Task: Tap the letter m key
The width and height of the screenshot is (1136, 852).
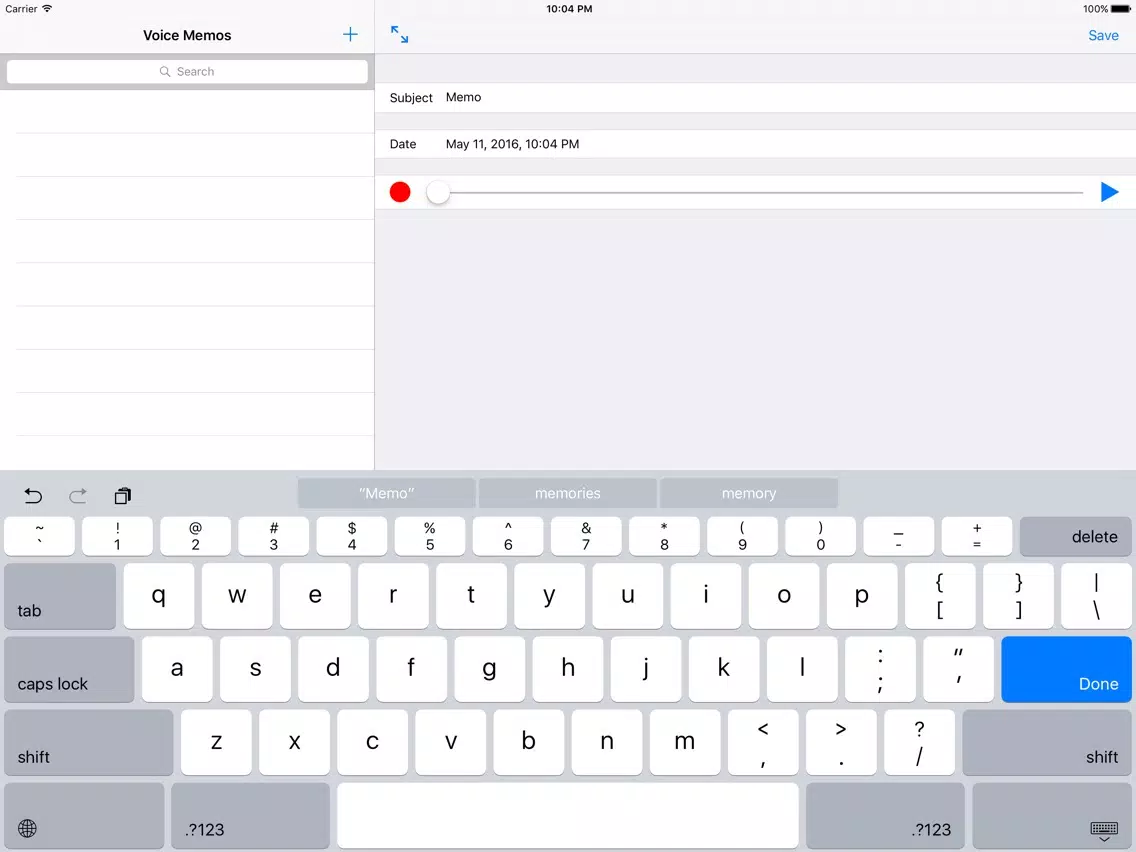Action: pyautogui.click(x=685, y=743)
